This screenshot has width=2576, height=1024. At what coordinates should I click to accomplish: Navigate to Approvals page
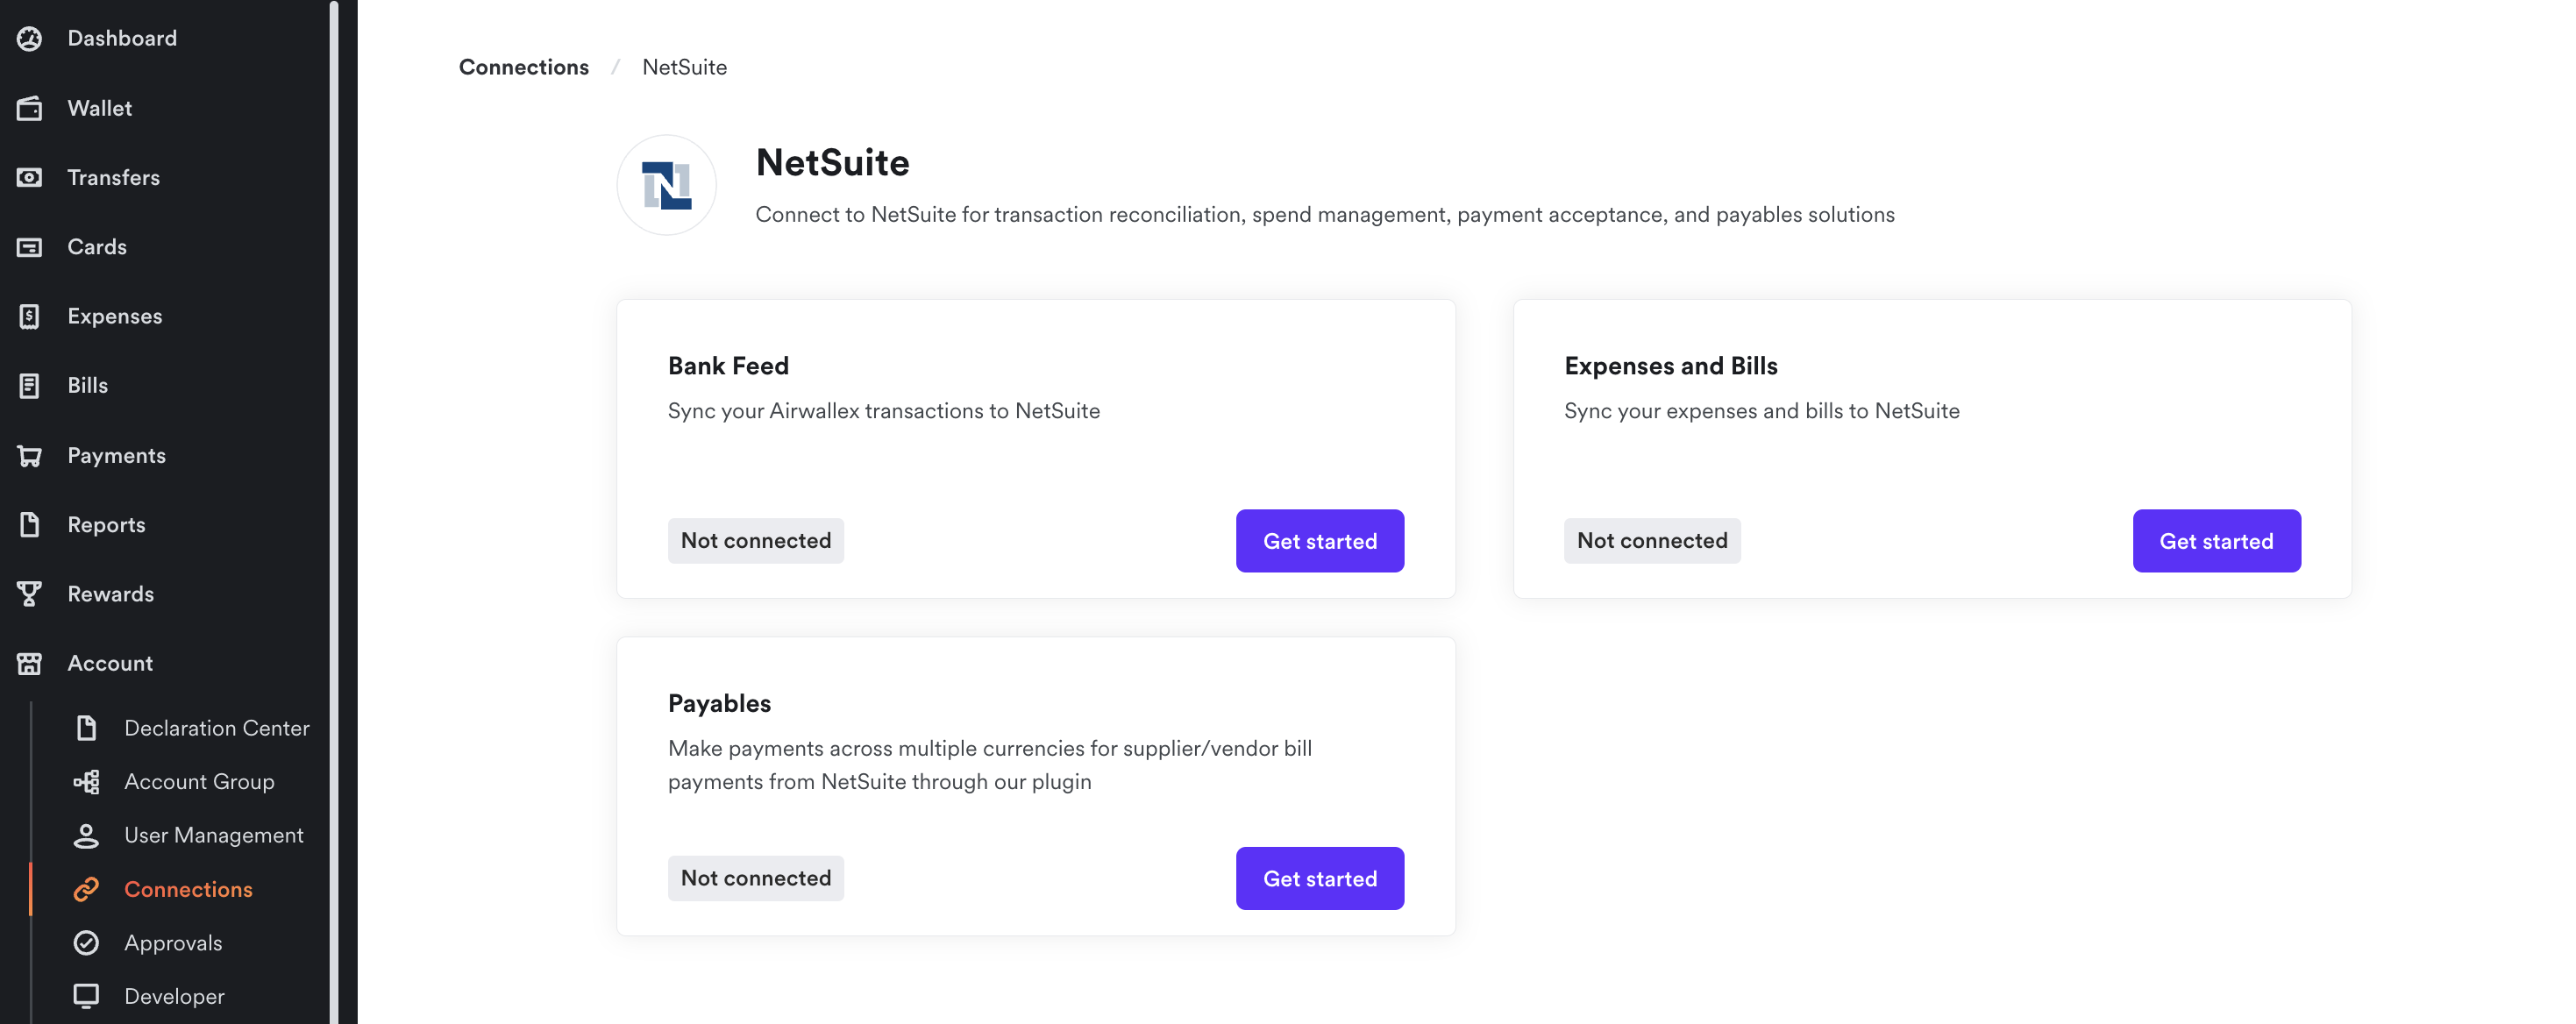coord(173,943)
